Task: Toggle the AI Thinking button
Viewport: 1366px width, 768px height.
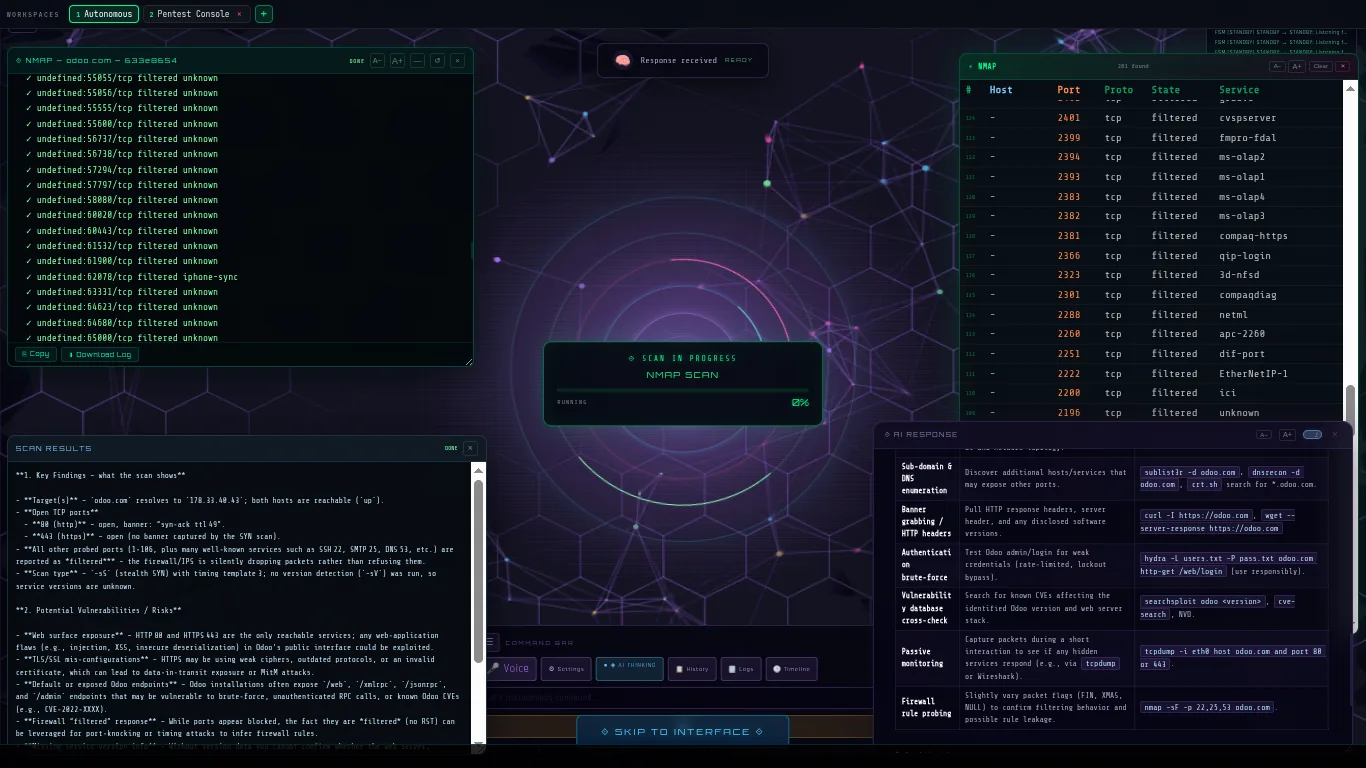Action: 629,669
